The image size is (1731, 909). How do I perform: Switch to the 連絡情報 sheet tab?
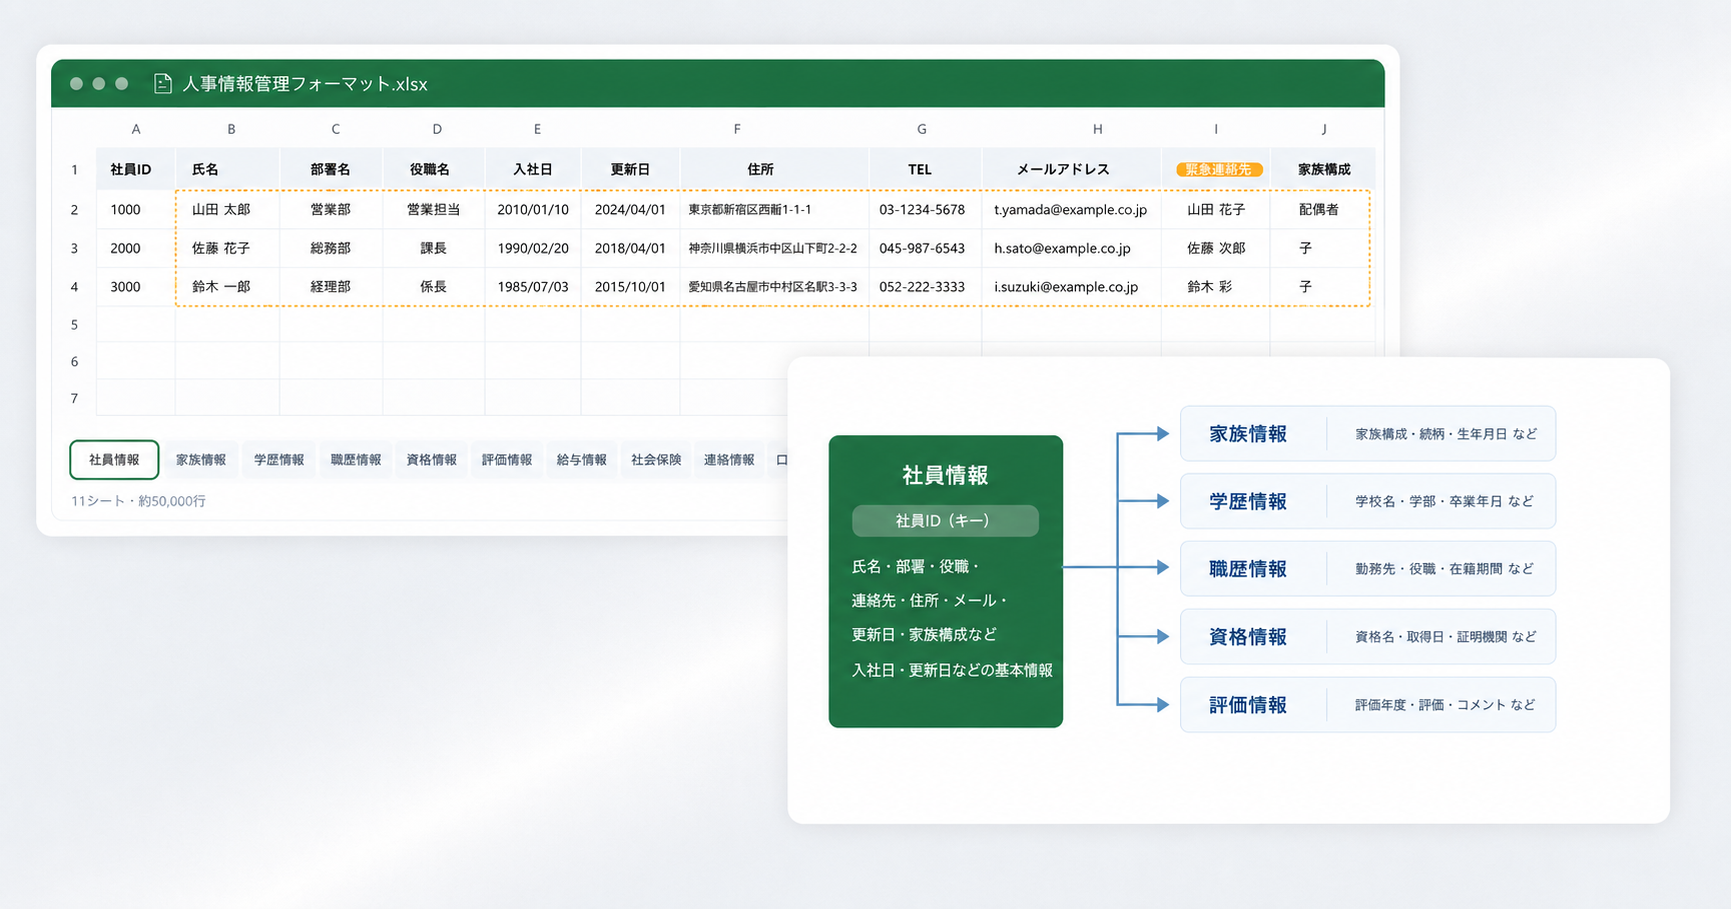[729, 460]
